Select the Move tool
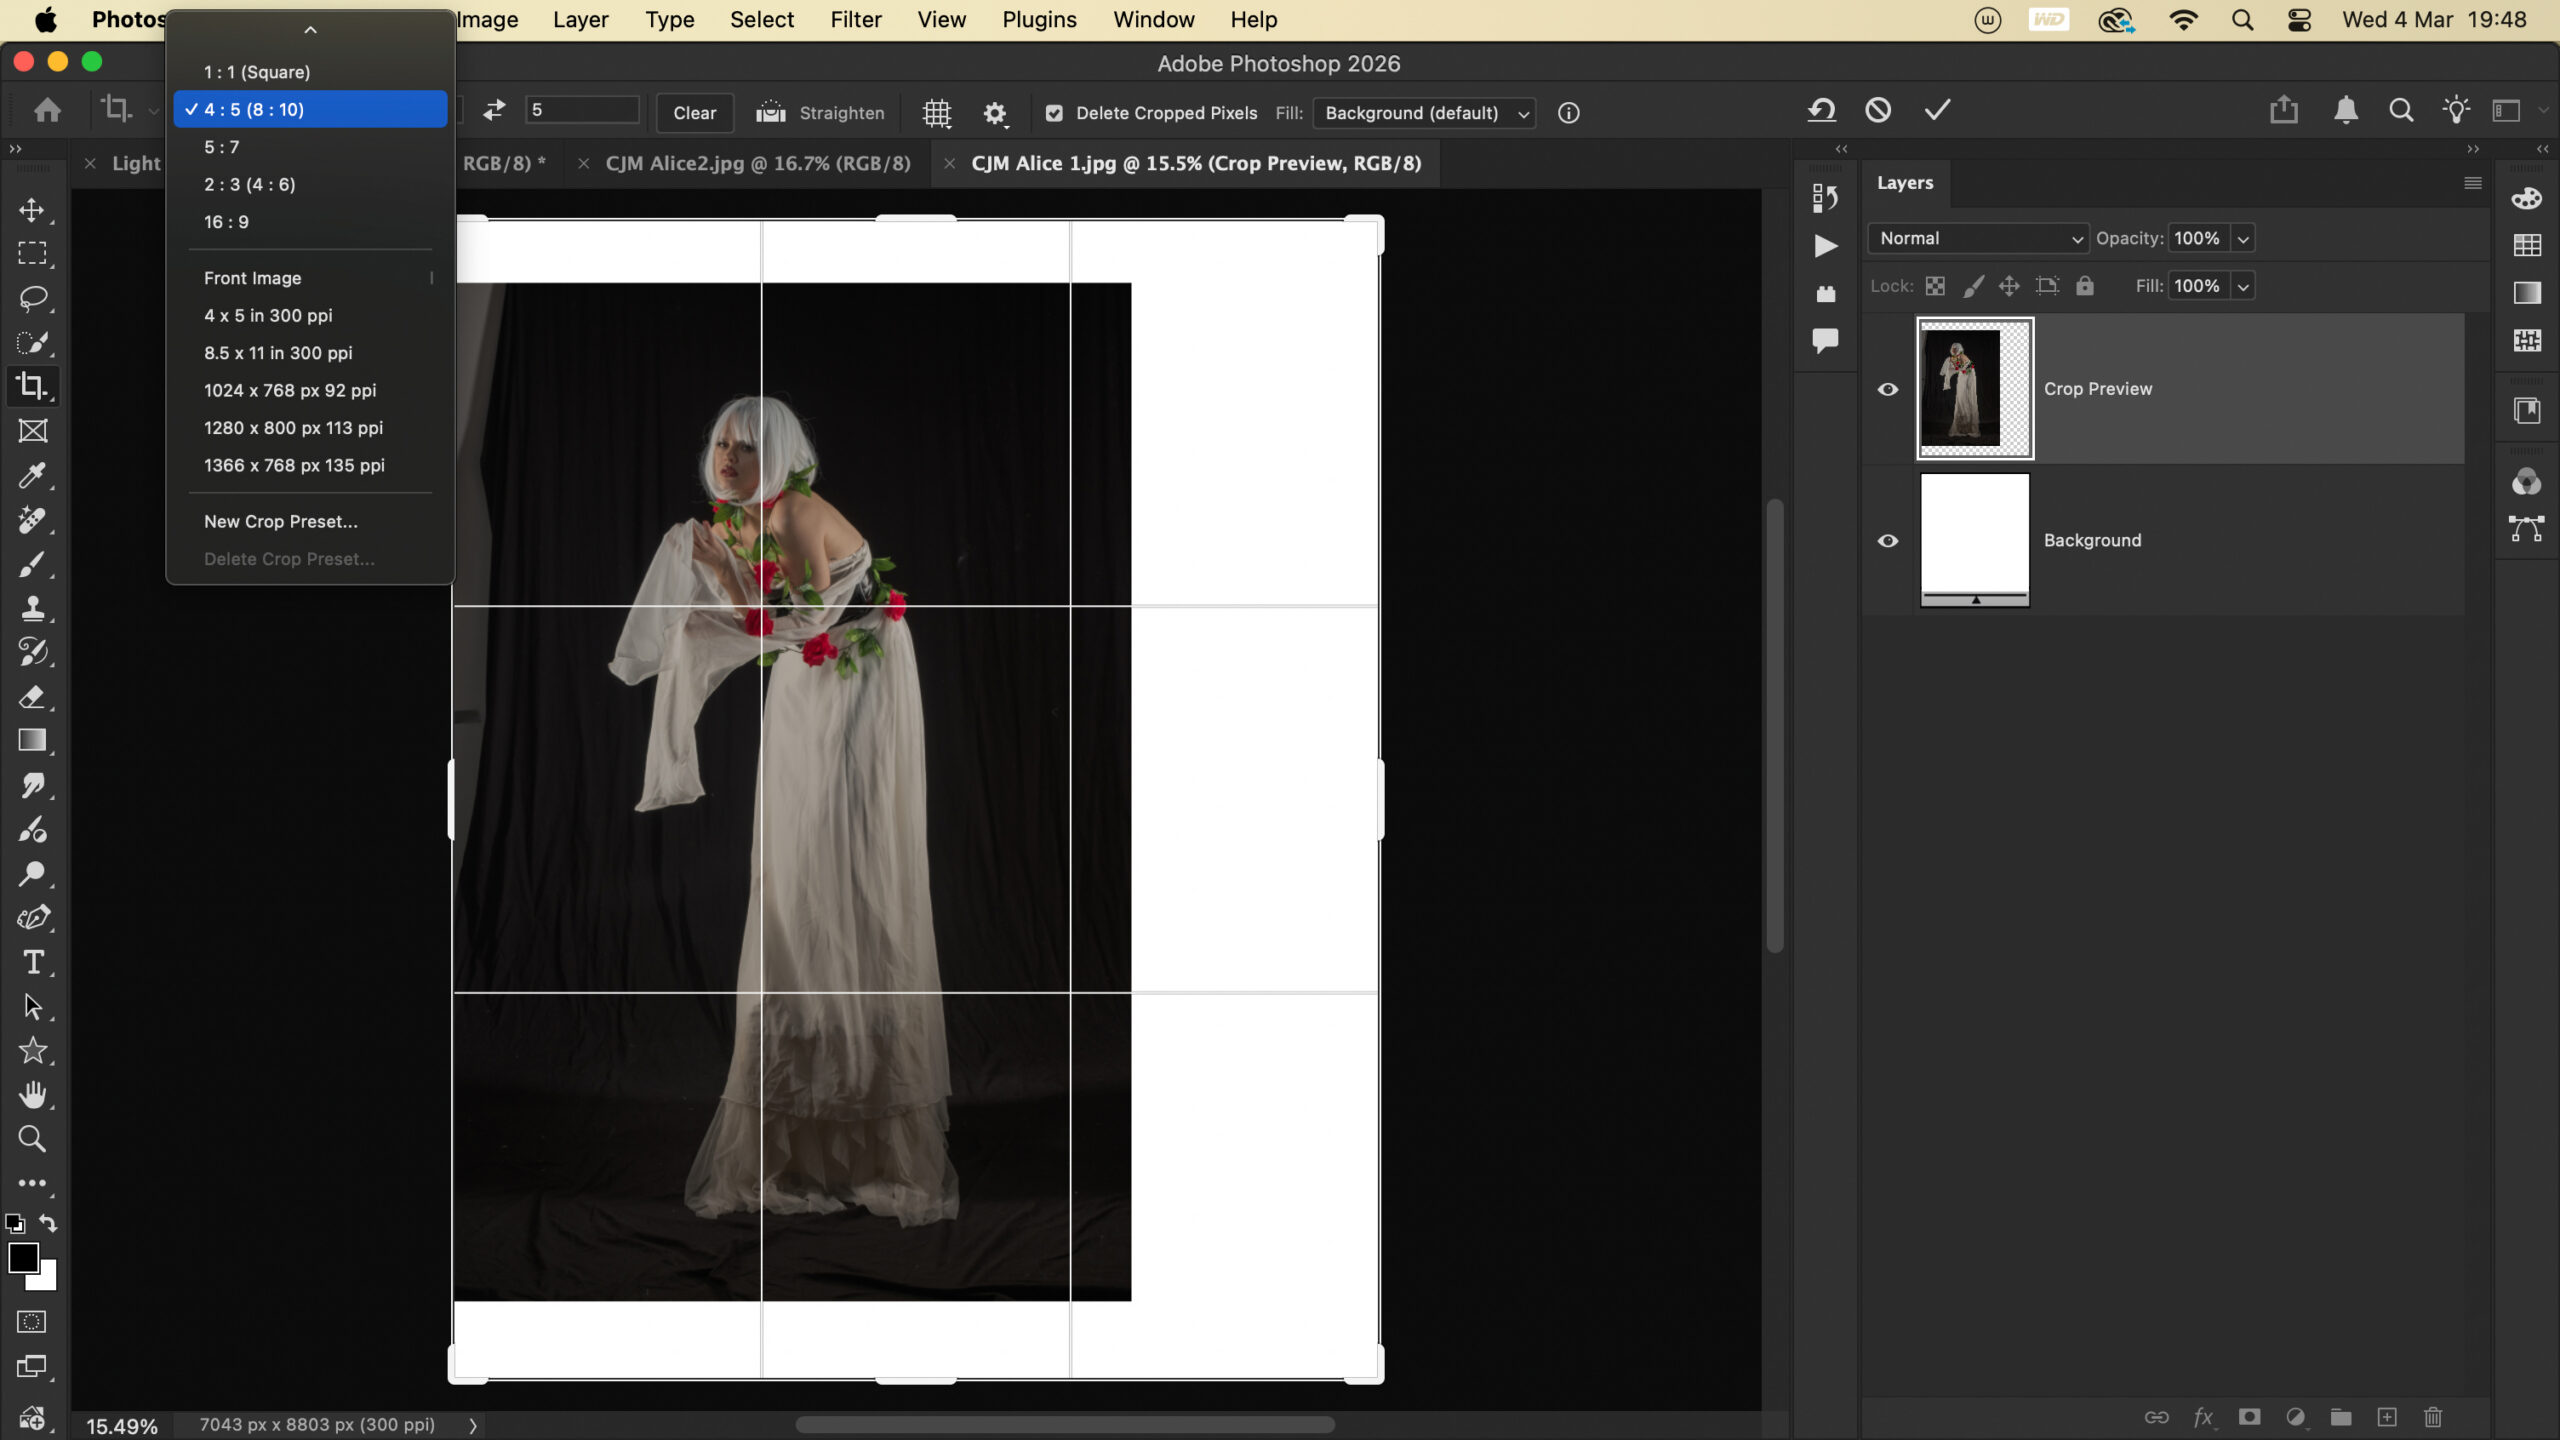The width and height of the screenshot is (2560, 1440). coord(32,210)
